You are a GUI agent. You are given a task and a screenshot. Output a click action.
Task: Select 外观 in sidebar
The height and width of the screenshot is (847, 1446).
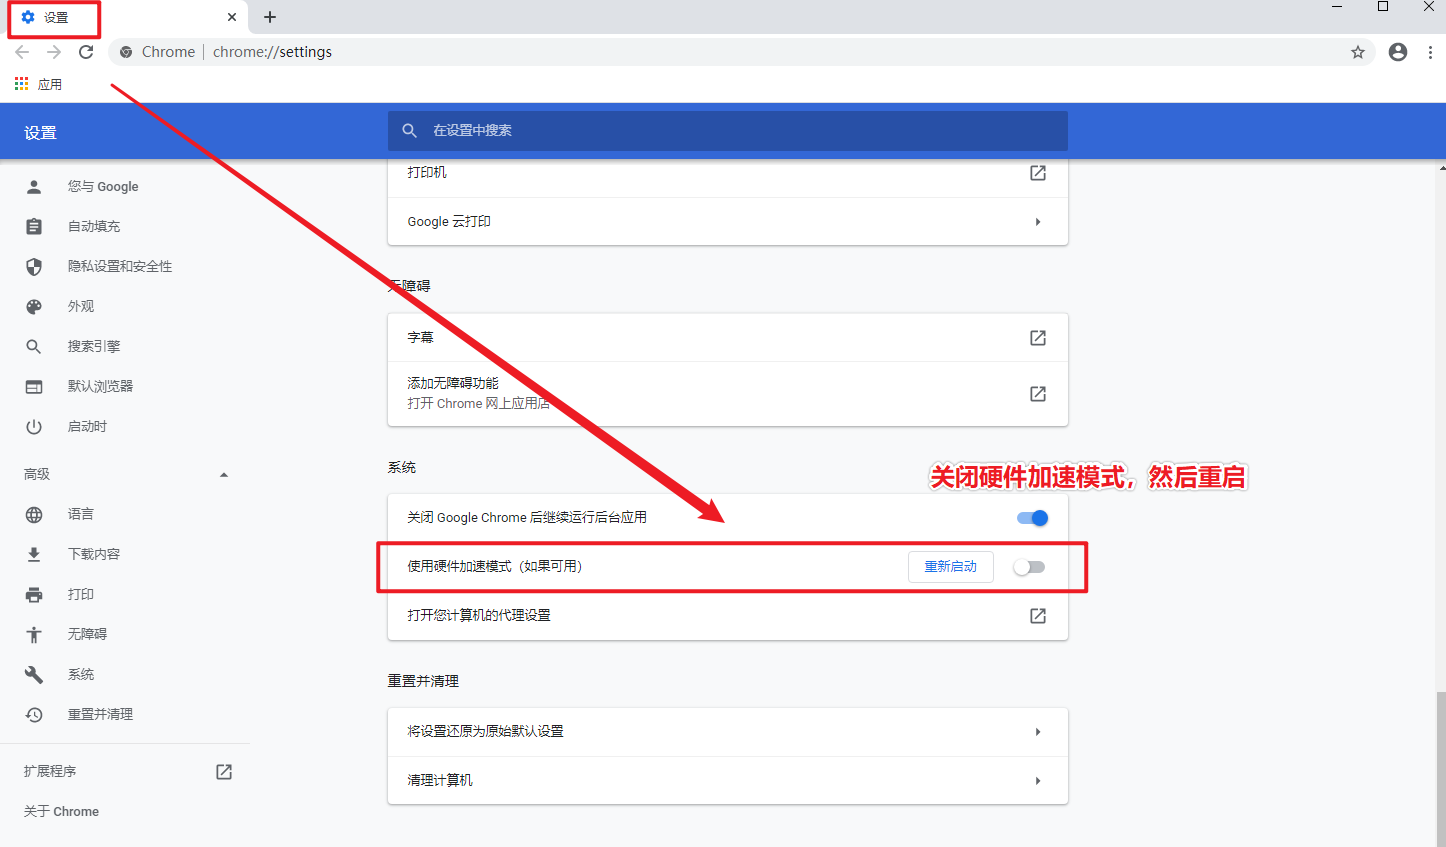[x=81, y=307]
